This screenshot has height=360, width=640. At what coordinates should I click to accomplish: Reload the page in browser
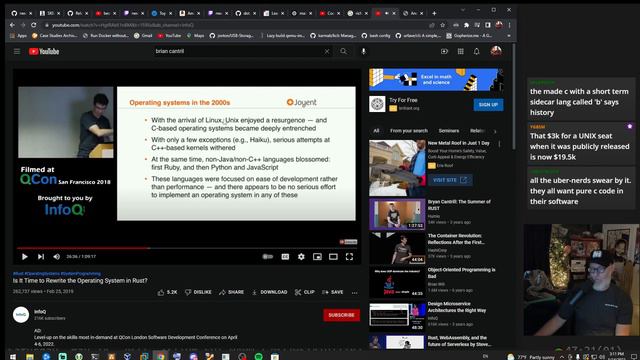(33, 25)
